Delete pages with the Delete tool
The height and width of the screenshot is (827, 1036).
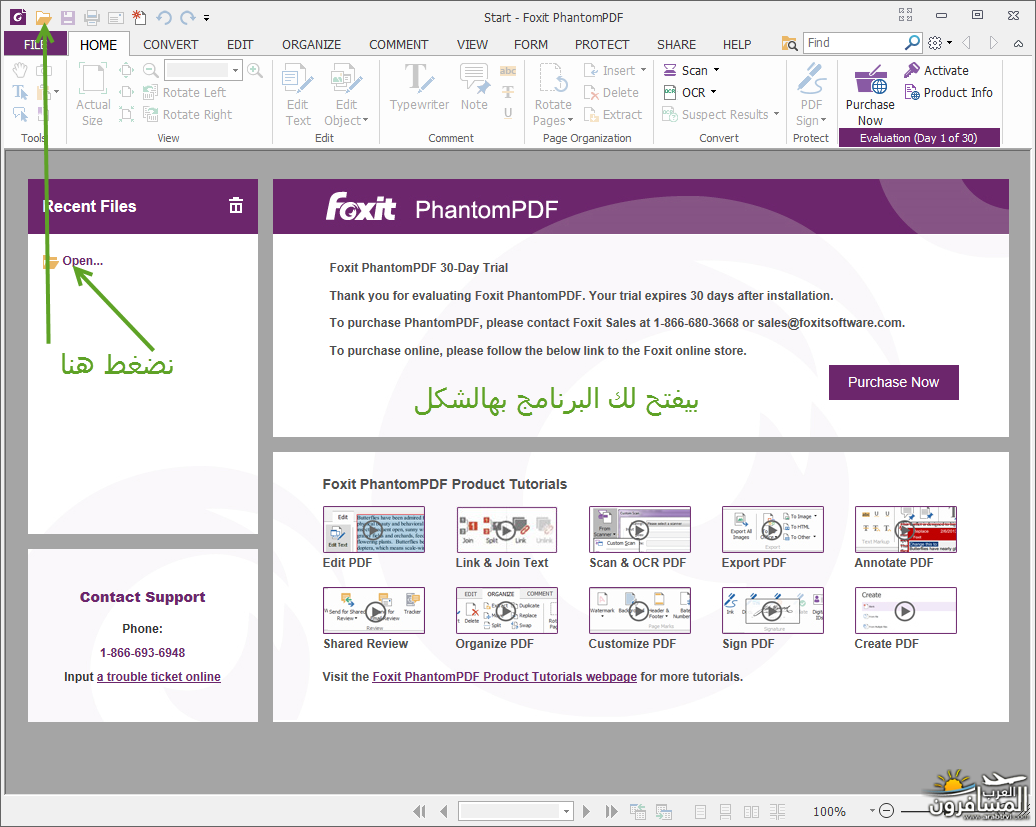tap(612, 92)
